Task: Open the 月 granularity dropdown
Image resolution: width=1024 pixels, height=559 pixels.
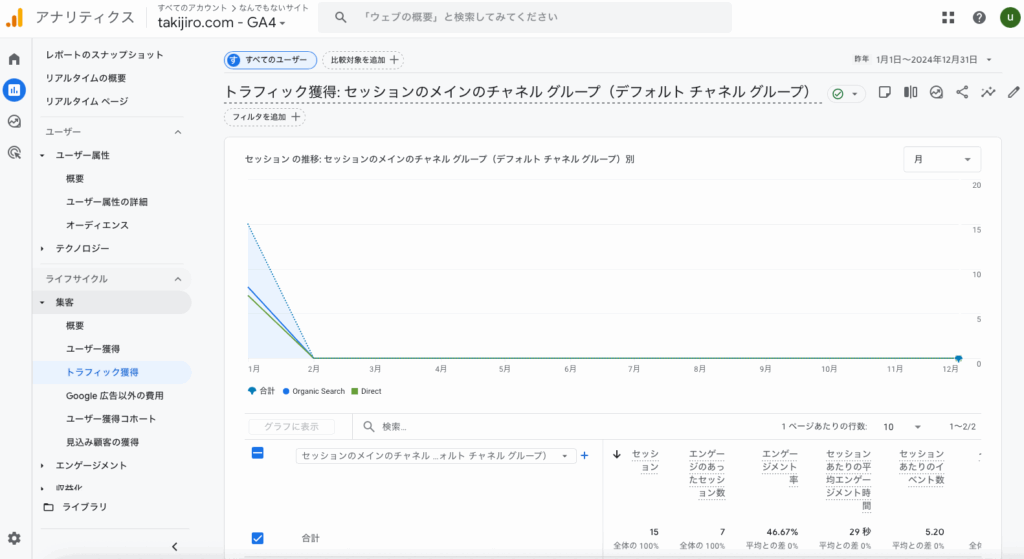Action: point(942,159)
